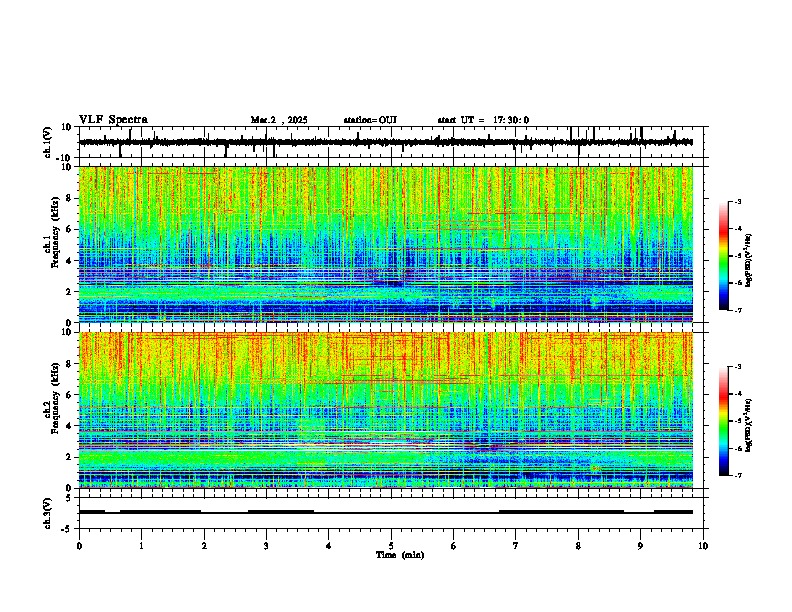Click the 'station=OUJ' label
Image resolution: width=792 pixels, height=612 pixels.
[x=370, y=120]
